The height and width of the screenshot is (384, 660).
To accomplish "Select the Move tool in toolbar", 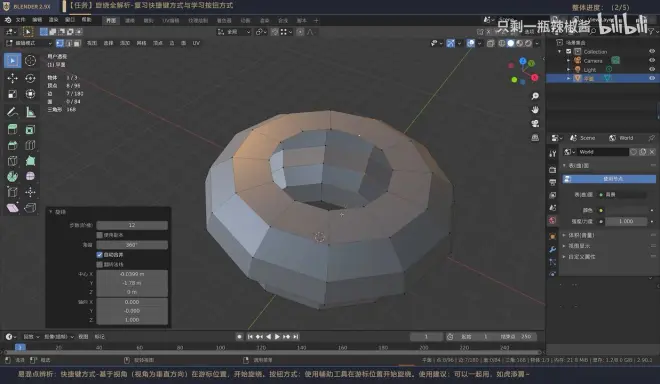I will coord(12,78).
